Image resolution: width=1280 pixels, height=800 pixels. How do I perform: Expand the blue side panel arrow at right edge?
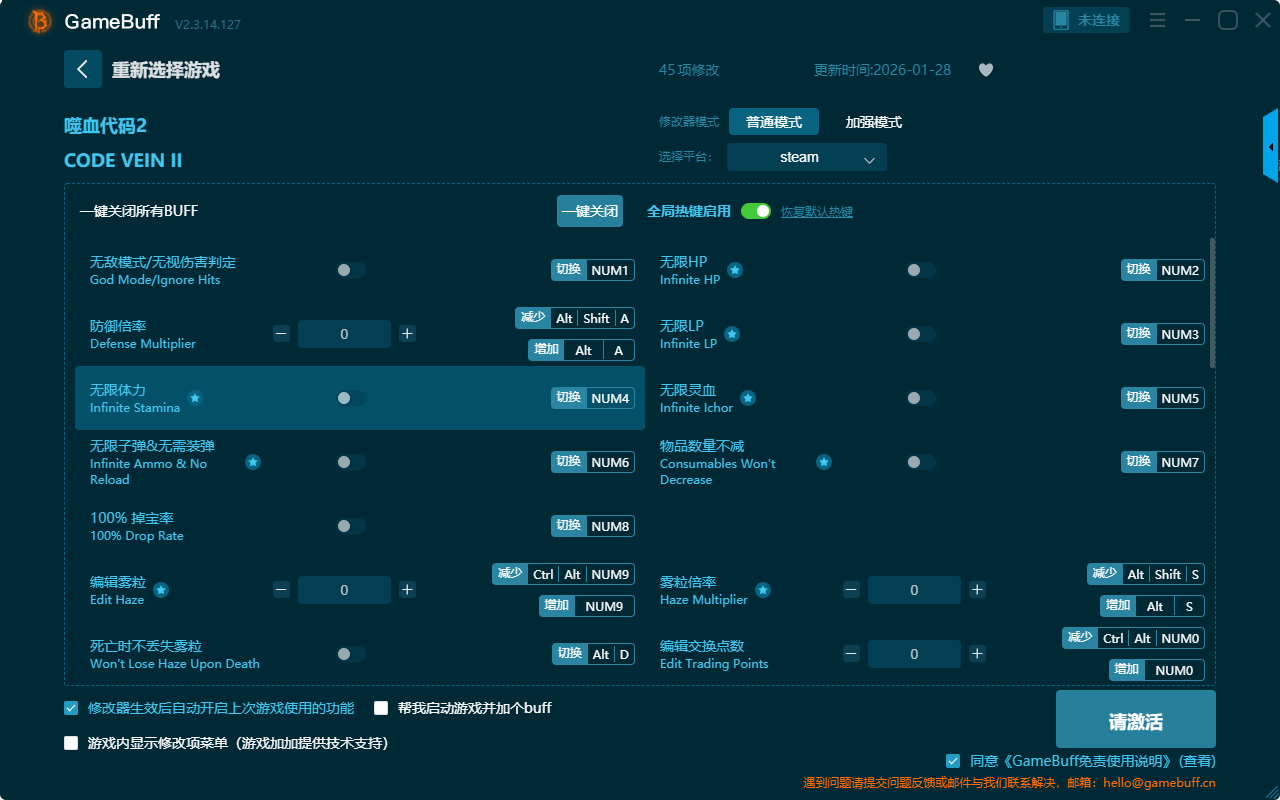point(1271,147)
